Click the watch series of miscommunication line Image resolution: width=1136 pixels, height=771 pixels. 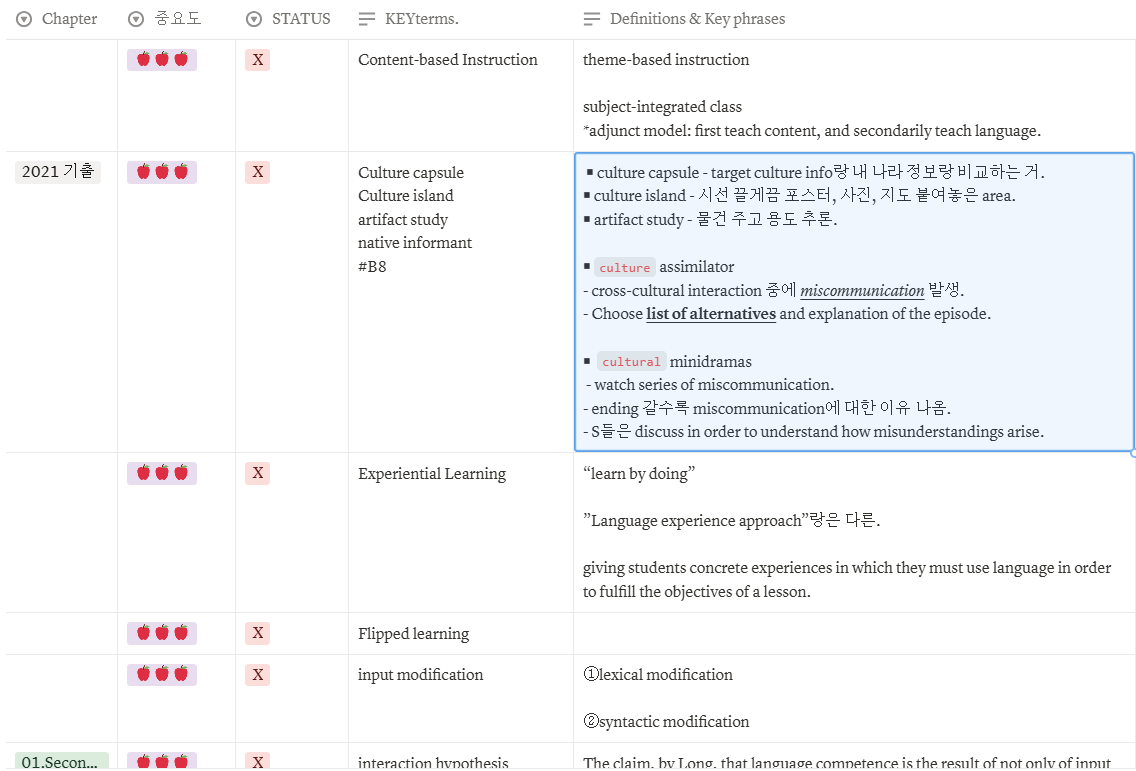[710, 385]
